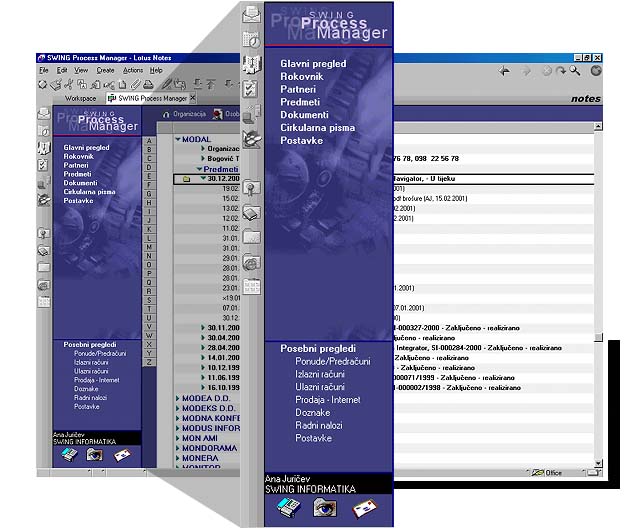643x529 pixels.
Task: Expand the MONERA category
Action: (x=178, y=458)
